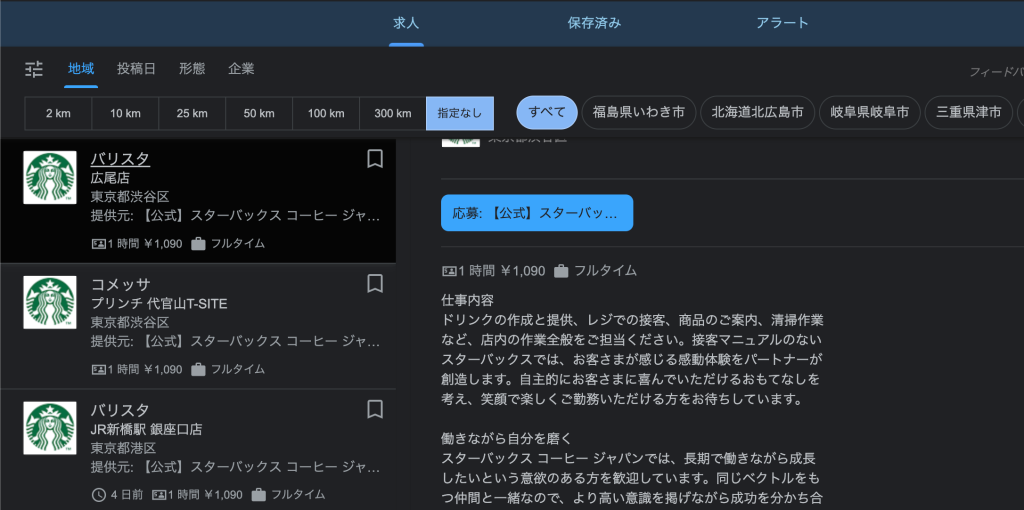
Task: Click 東京都港区 location text
Action: (123, 449)
